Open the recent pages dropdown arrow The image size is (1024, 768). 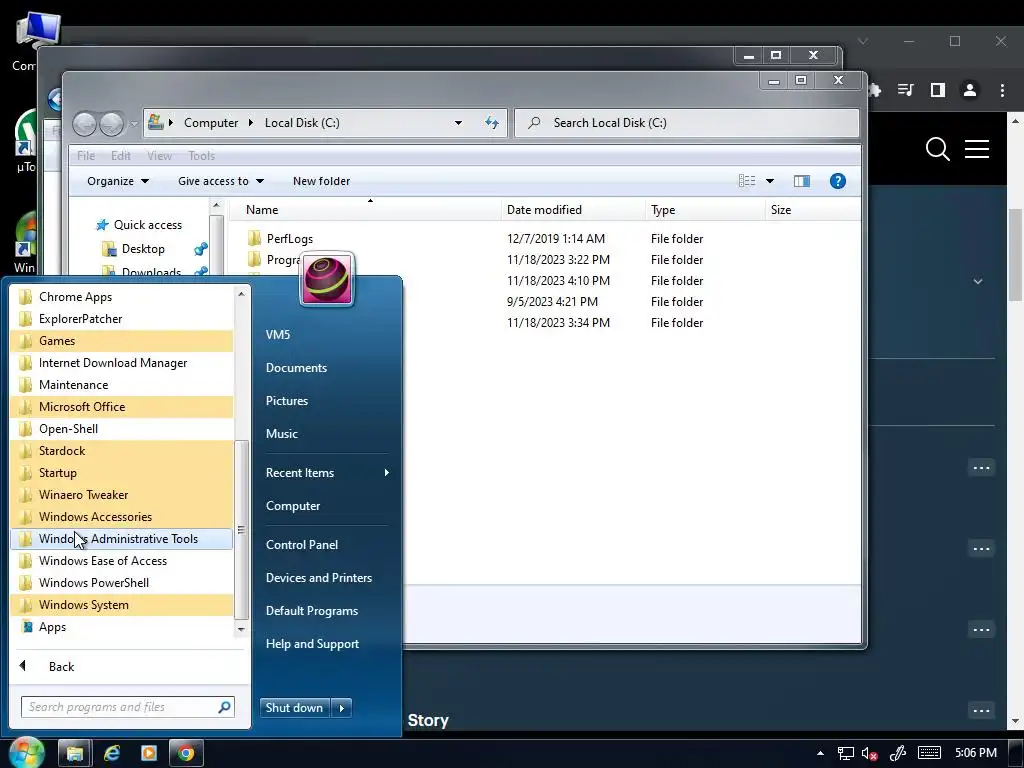tap(134, 123)
